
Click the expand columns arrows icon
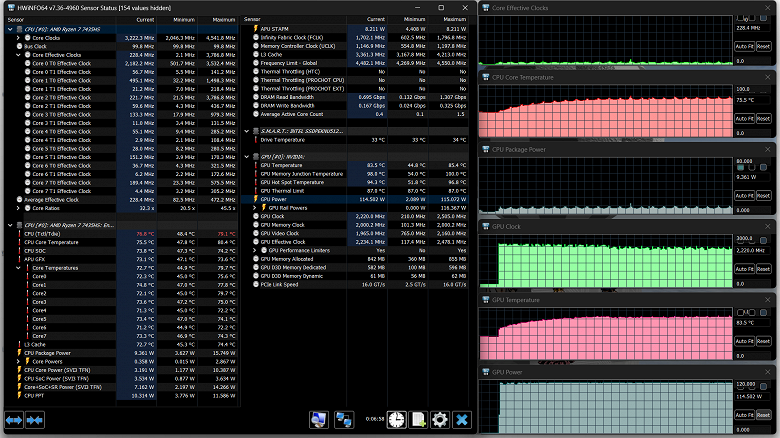[15, 420]
